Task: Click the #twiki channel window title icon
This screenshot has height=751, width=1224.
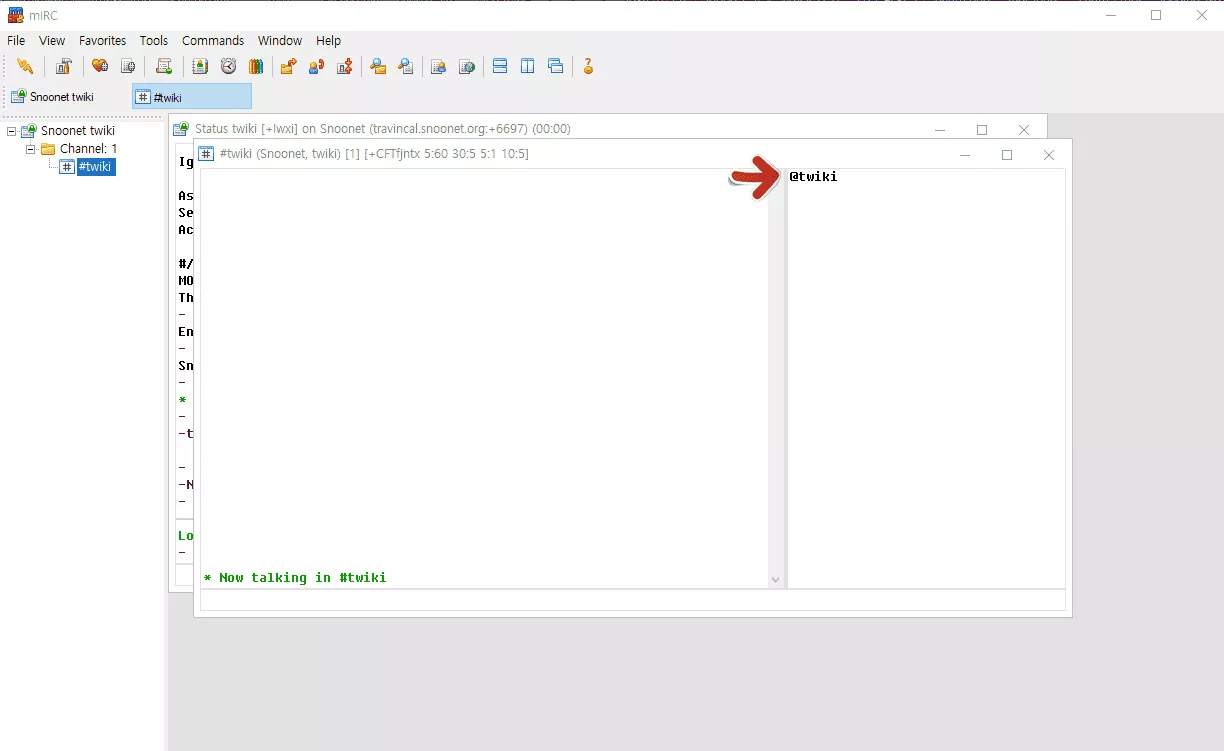Action: [206, 154]
